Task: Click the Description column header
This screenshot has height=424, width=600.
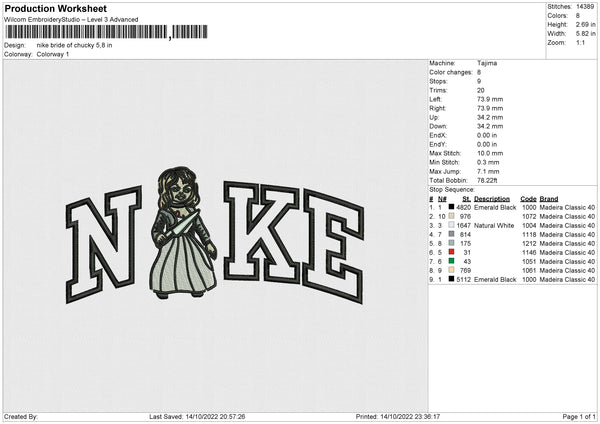Action: pyautogui.click(x=492, y=199)
